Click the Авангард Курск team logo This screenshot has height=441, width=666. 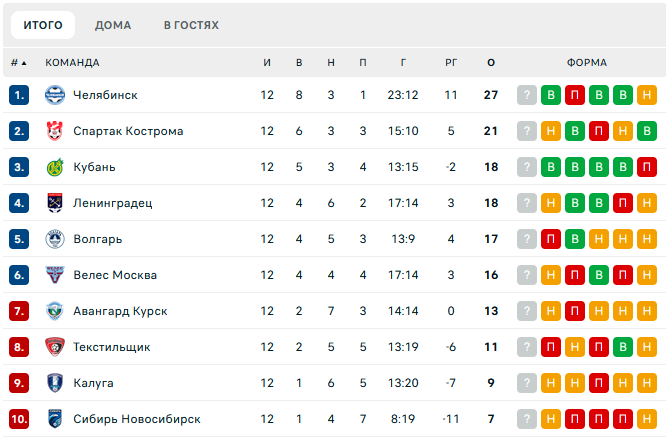pos(55,311)
